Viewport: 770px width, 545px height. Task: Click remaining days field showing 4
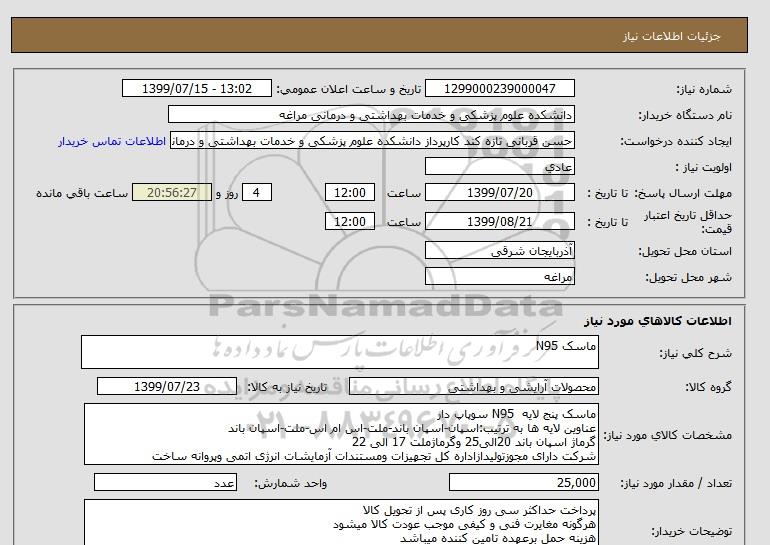257,192
